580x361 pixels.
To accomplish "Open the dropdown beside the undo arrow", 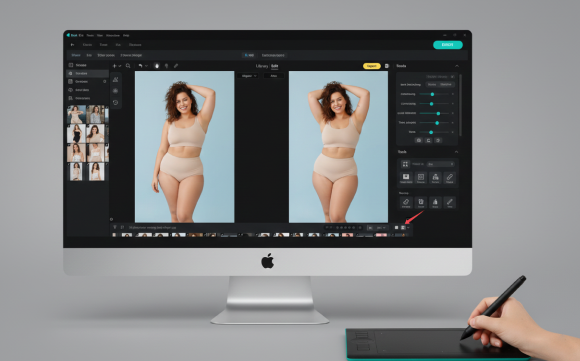I will [x=146, y=66].
